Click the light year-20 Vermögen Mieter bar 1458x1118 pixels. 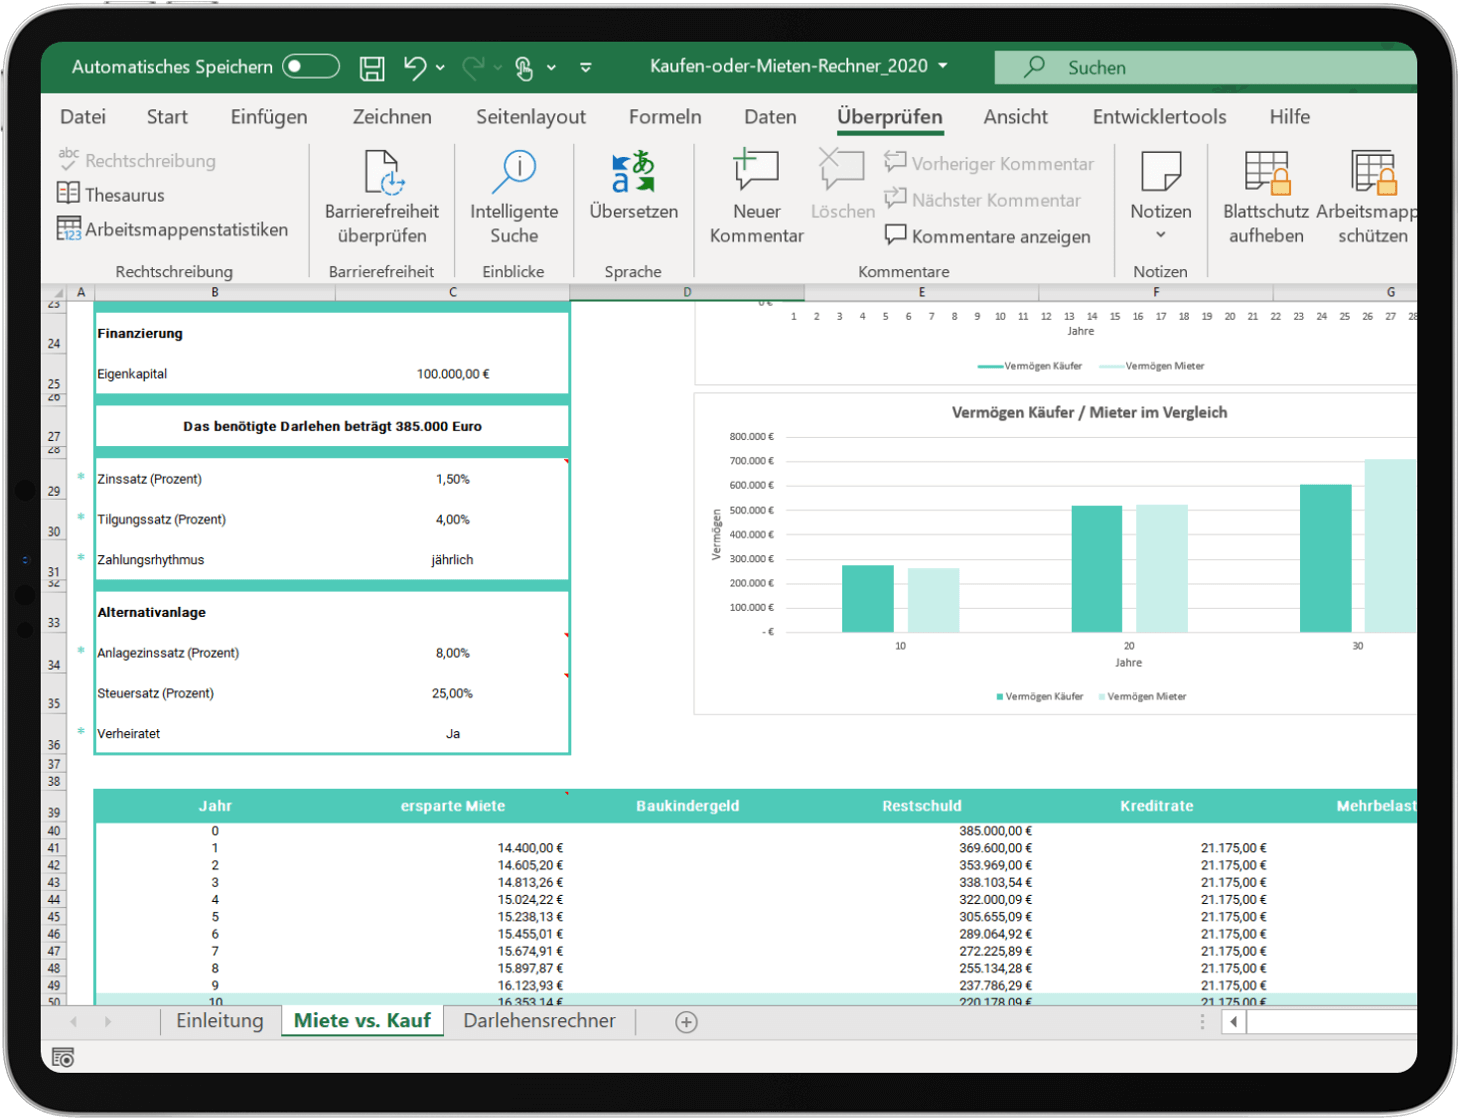[1162, 568]
